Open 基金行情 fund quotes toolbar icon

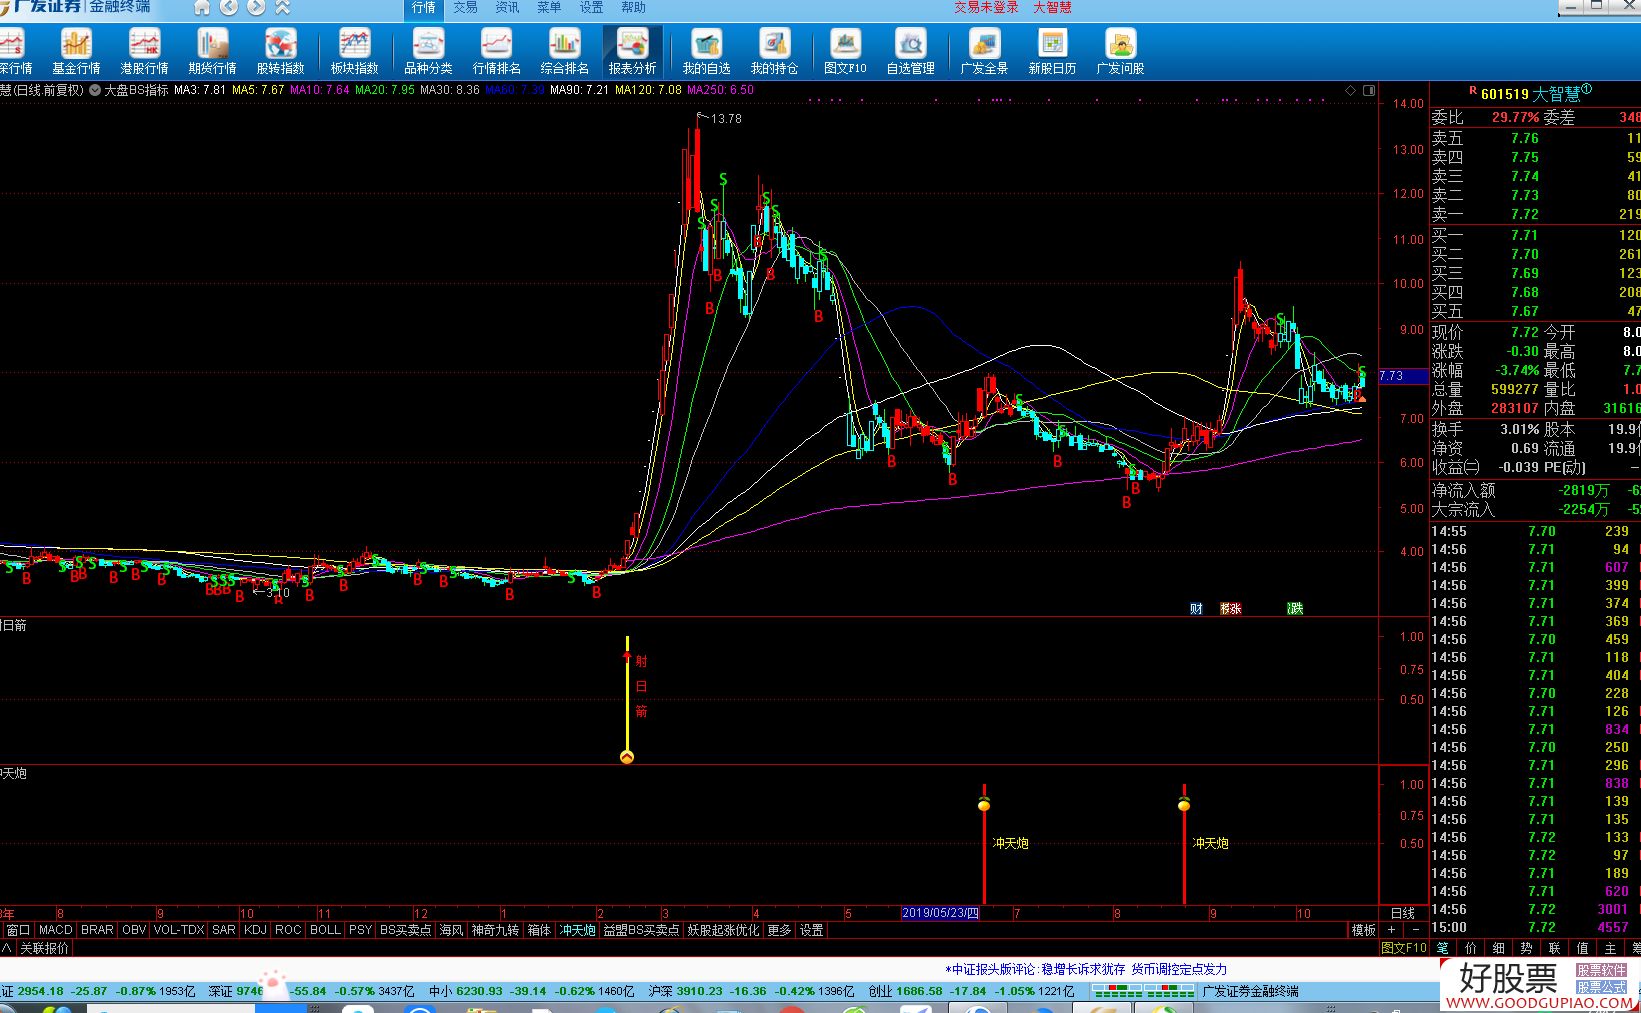tap(76, 51)
